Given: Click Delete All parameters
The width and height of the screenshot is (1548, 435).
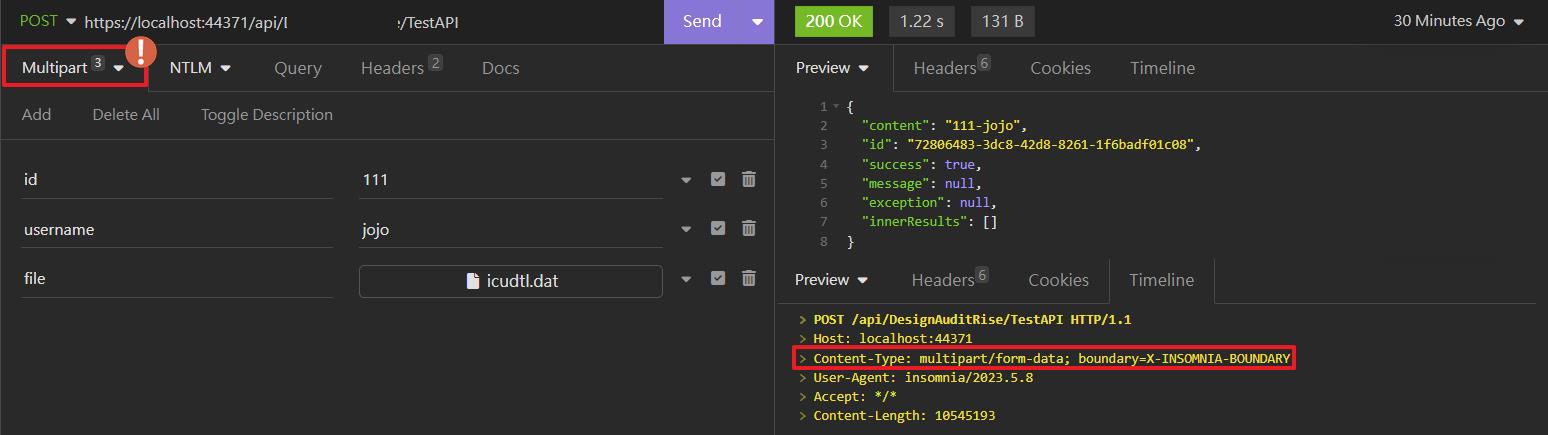Looking at the screenshot, I should click(126, 115).
